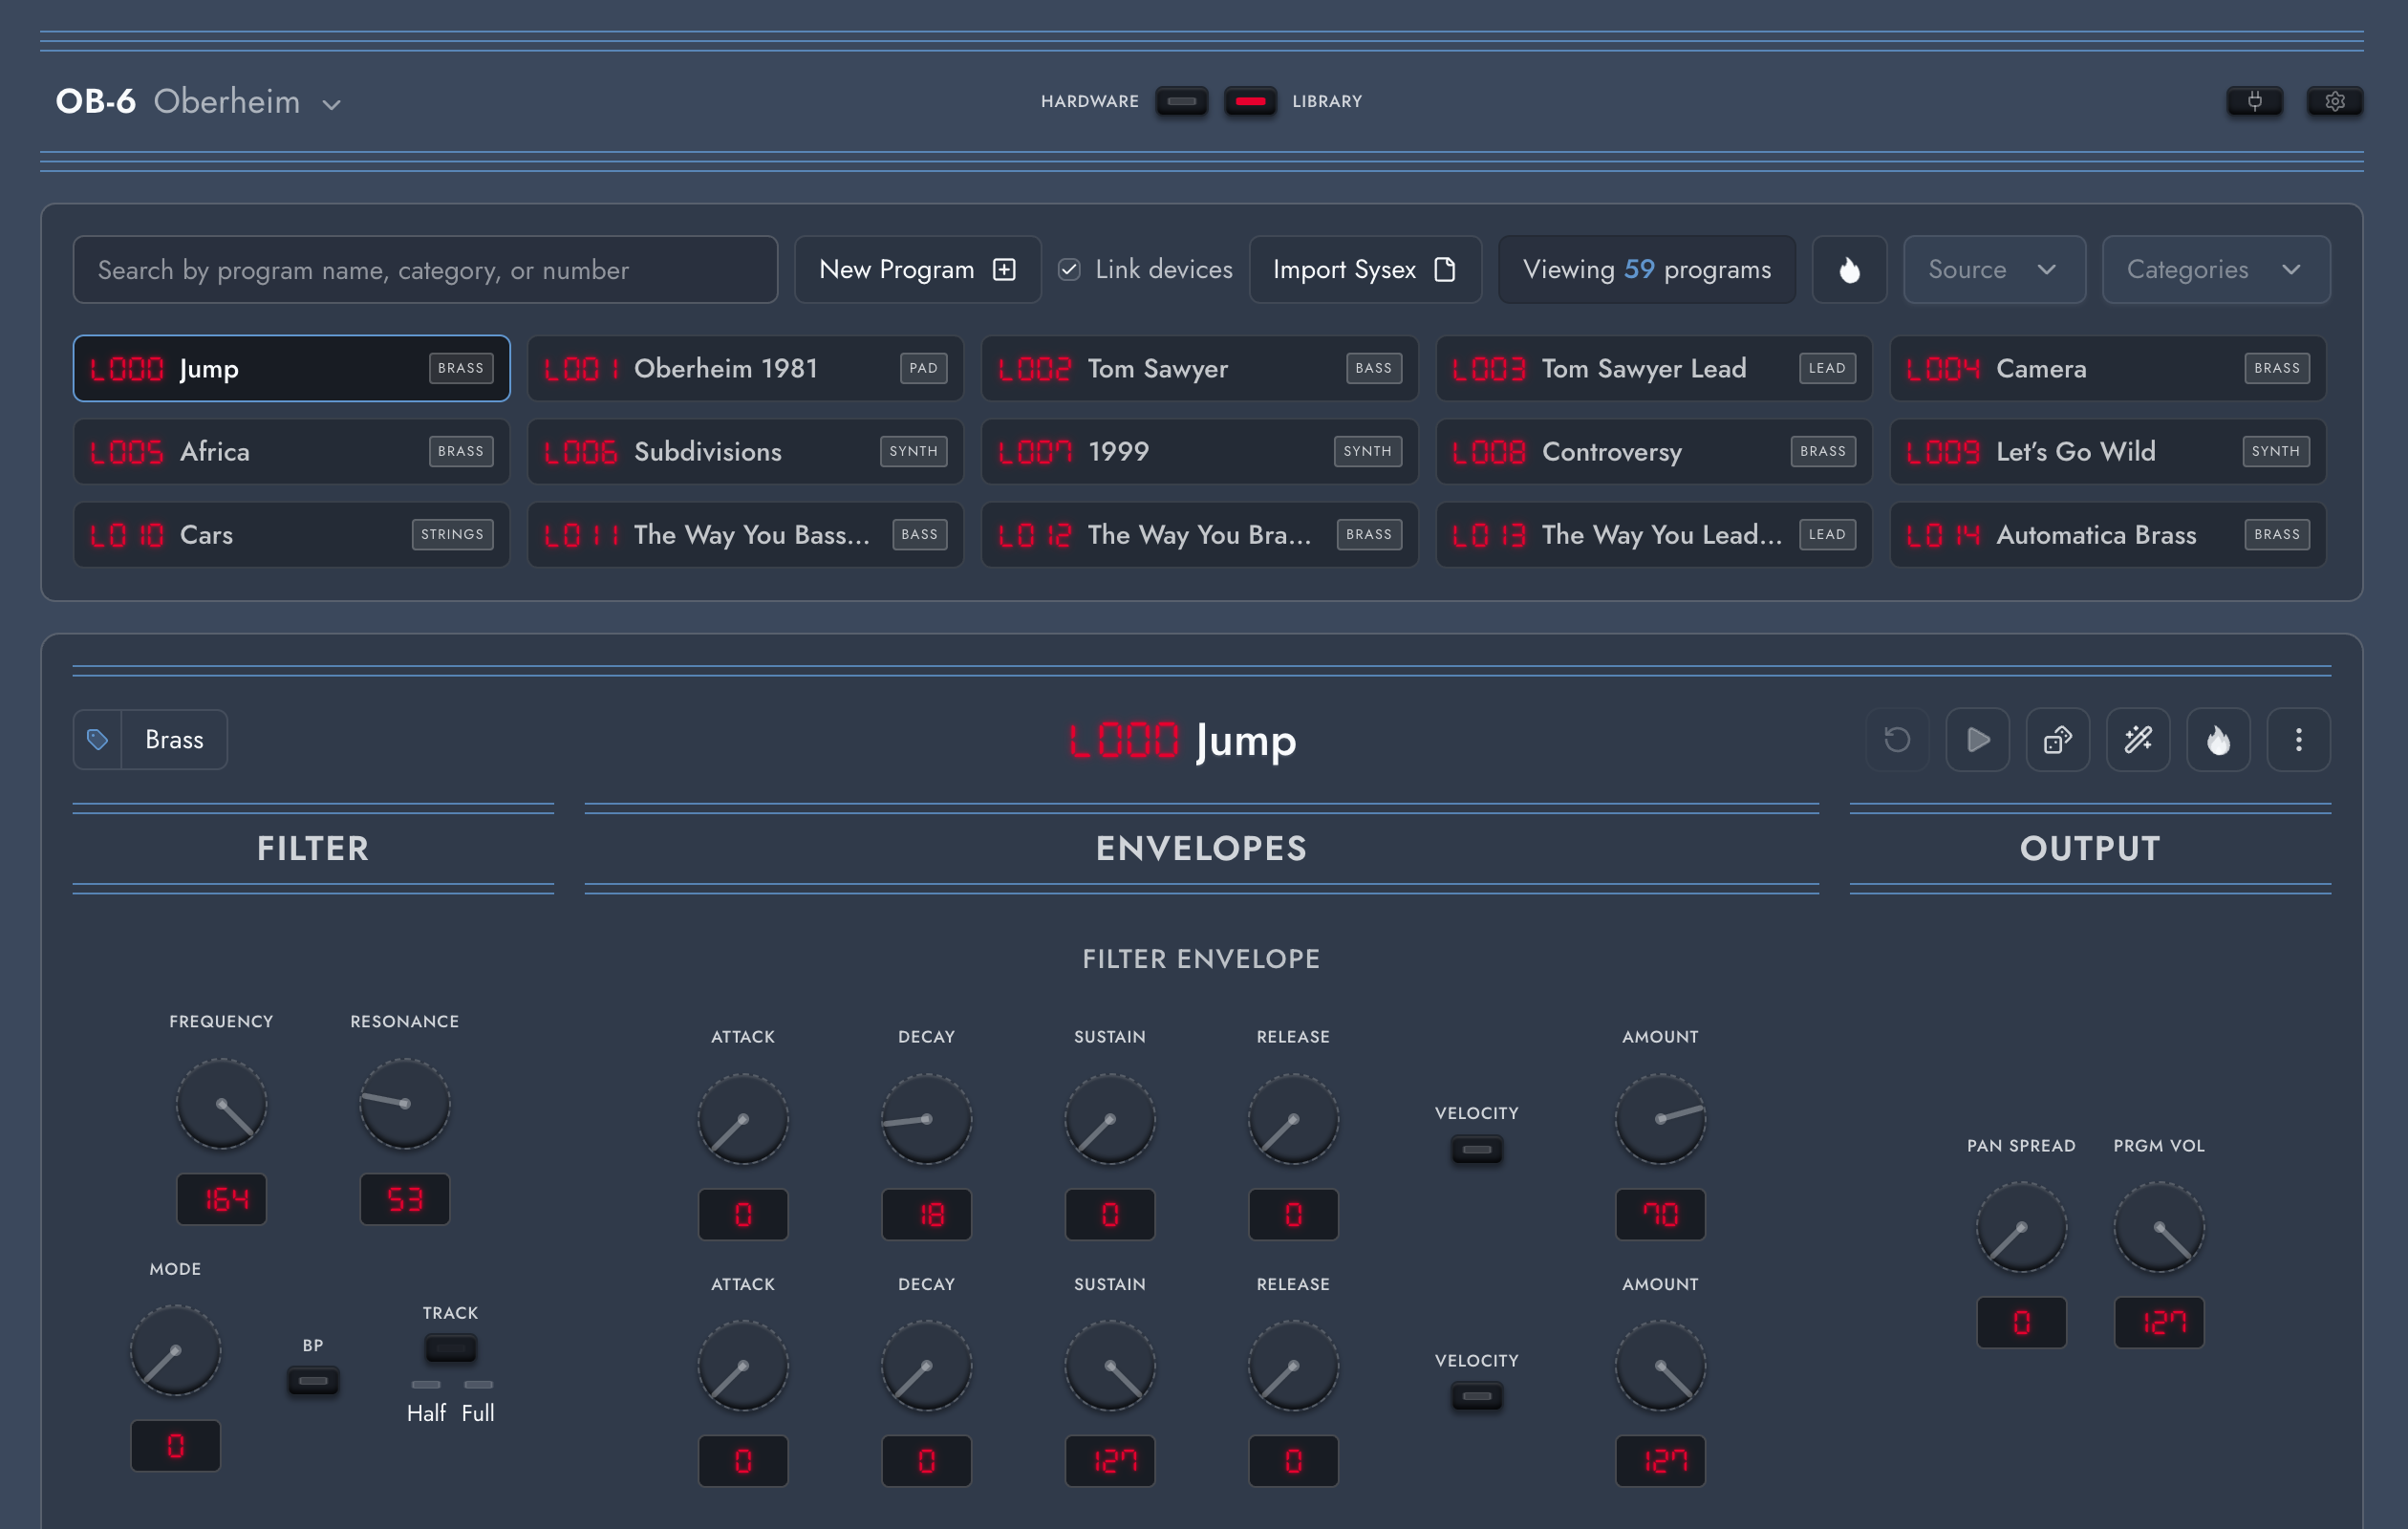Click the flame icon beside Viewing programs
This screenshot has width=2408, height=1529.
[1849, 269]
